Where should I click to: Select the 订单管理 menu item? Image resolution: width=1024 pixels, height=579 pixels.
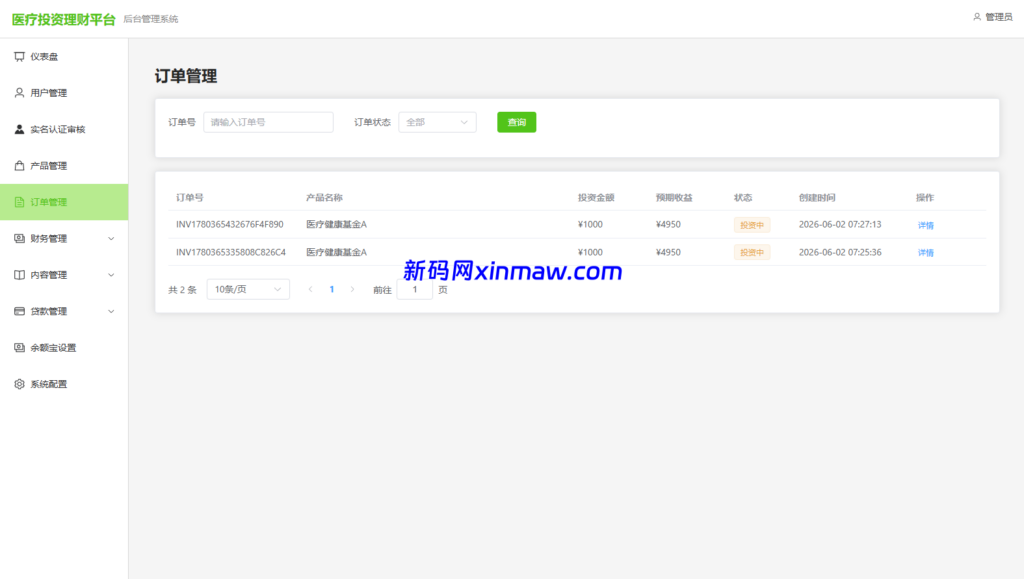tap(64, 202)
